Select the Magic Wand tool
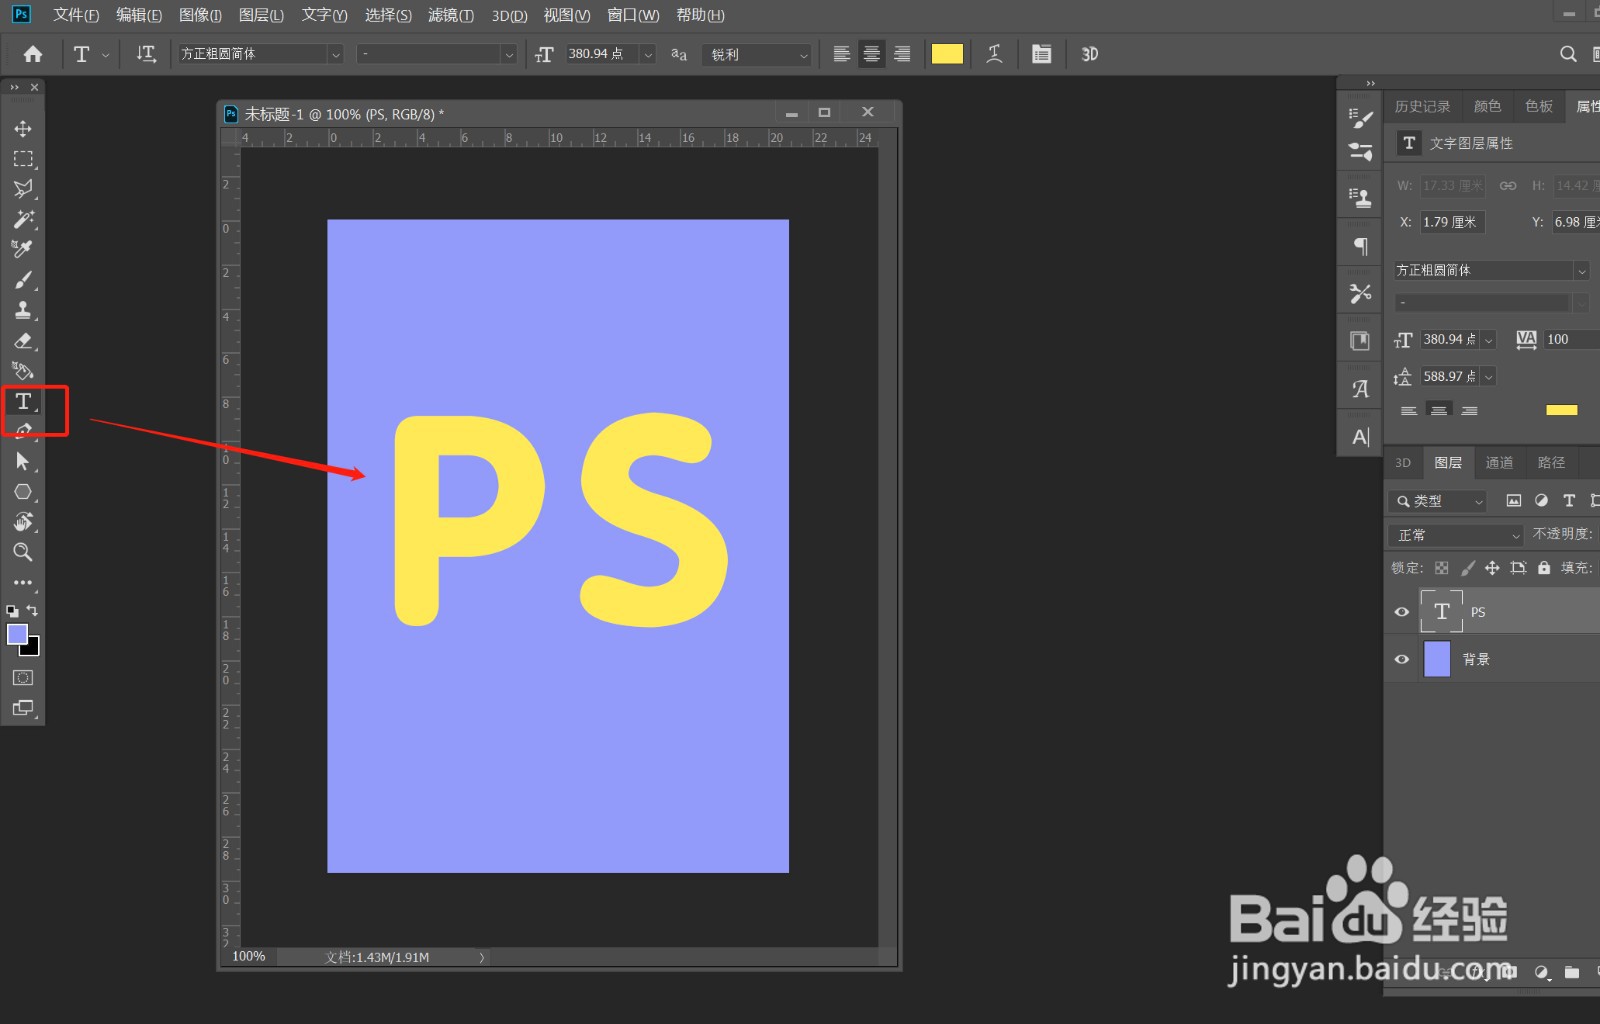This screenshot has height=1024, width=1600. point(22,219)
